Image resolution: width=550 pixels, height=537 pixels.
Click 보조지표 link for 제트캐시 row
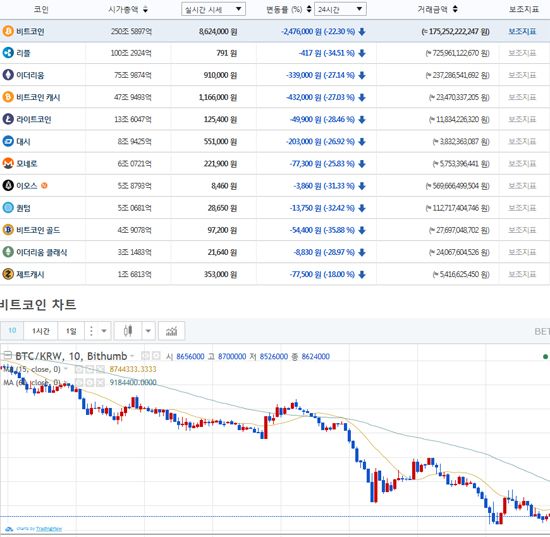click(x=522, y=274)
